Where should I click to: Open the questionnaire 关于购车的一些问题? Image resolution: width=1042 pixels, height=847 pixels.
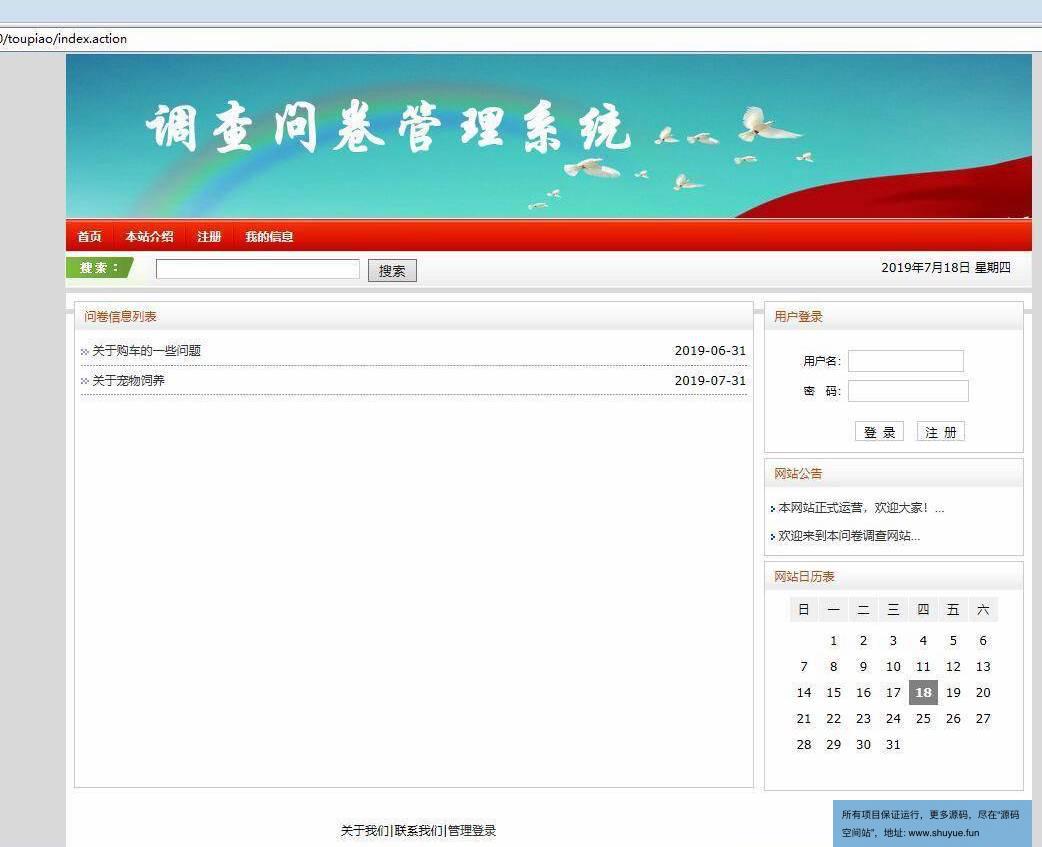click(x=146, y=351)
